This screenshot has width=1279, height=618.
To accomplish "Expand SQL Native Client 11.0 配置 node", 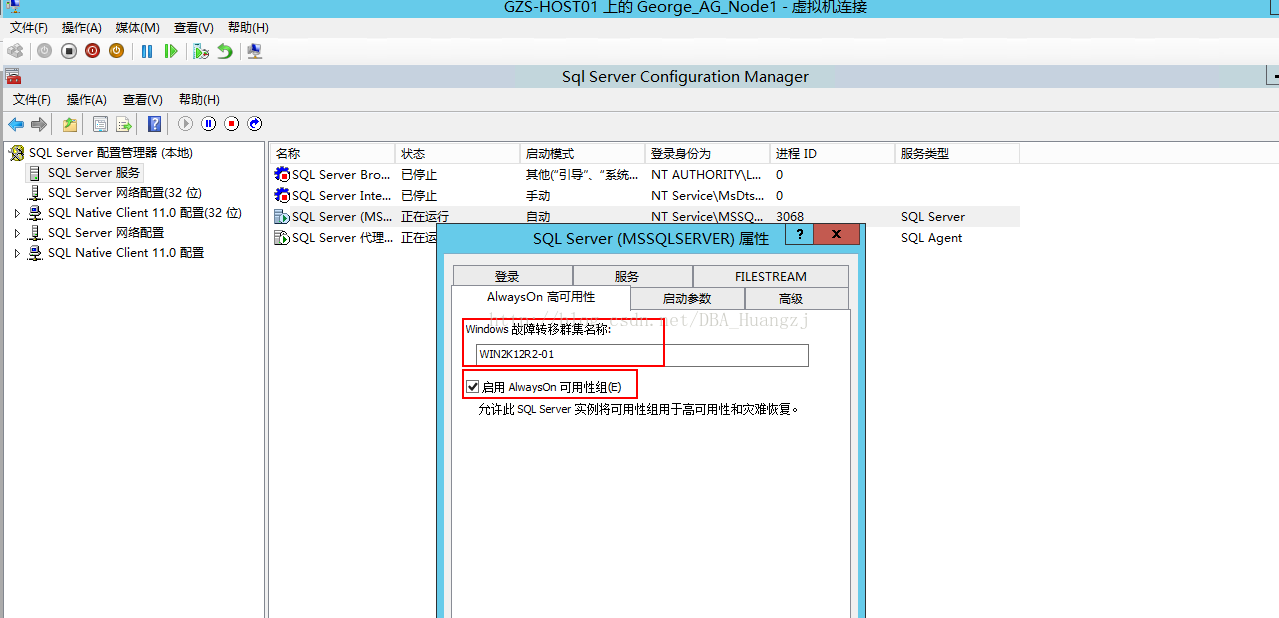I will tap(17, 253).
